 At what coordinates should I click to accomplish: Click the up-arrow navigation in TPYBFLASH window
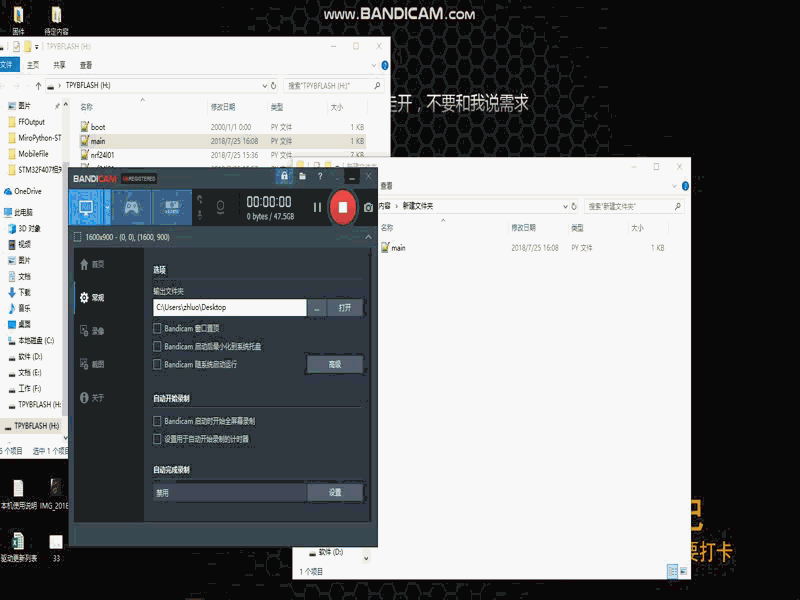tap(38, 86)
